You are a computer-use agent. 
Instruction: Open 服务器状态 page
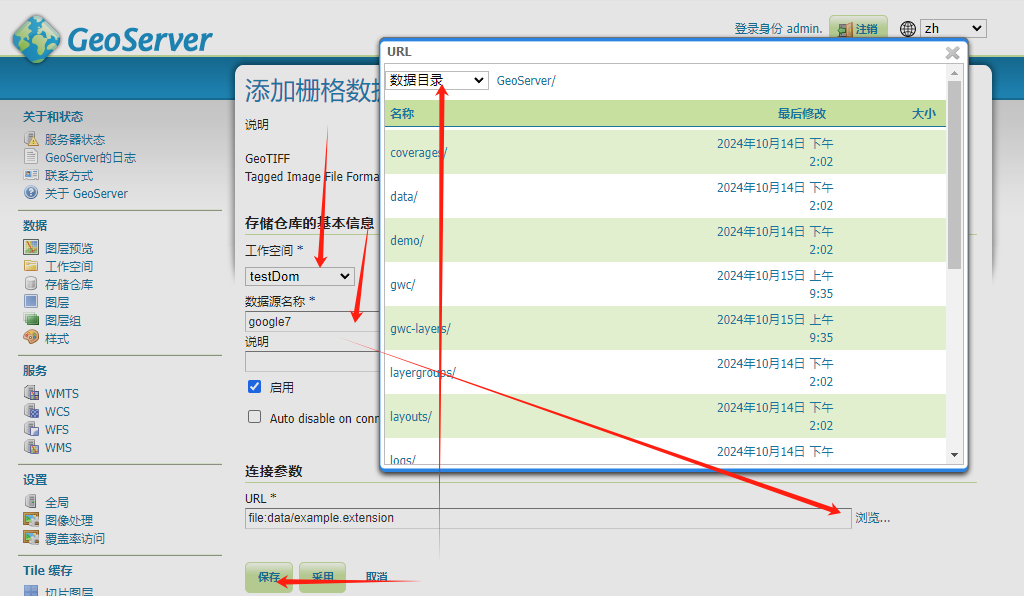(x=74, y=139)
